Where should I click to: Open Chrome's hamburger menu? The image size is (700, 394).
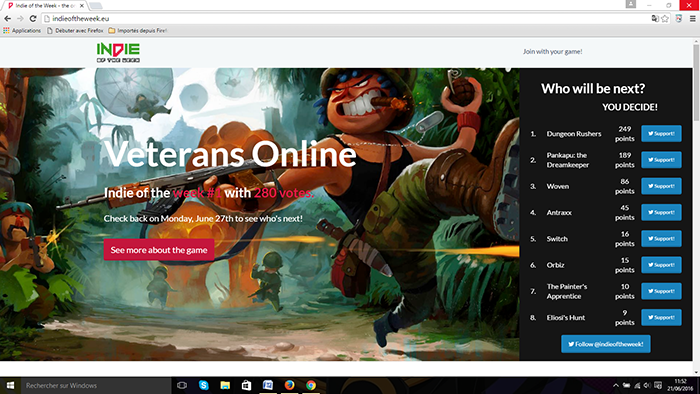click(x=692, y=18)
